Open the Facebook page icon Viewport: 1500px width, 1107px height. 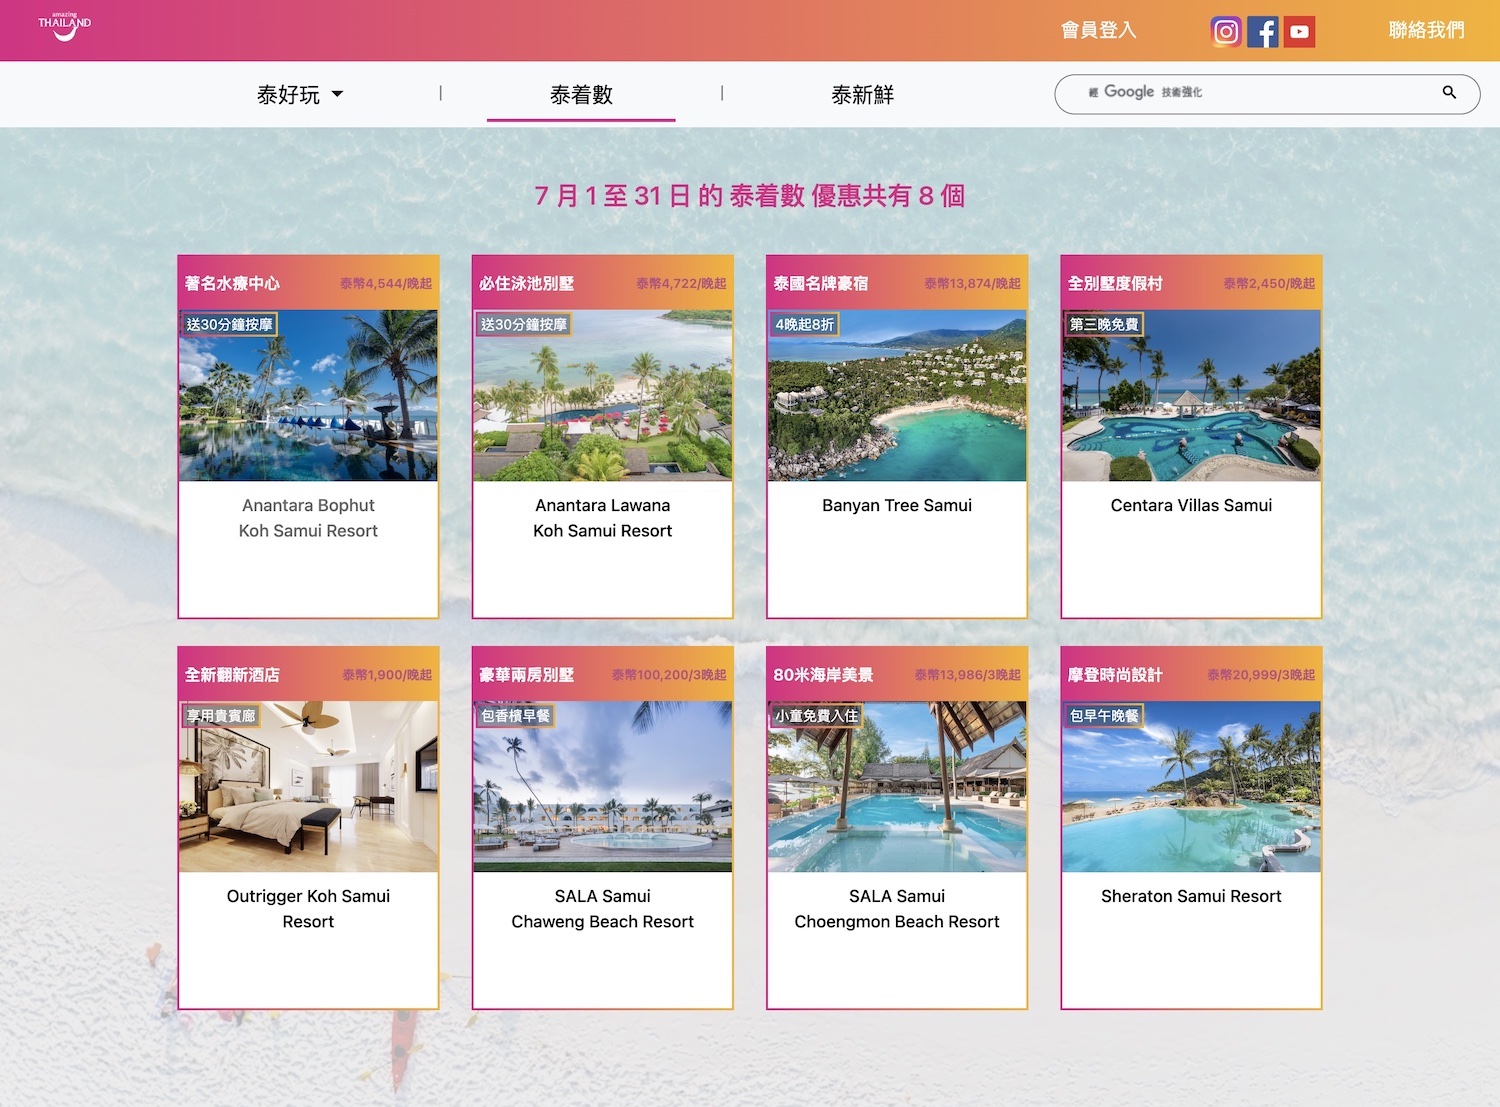(x=1263, y=32)
